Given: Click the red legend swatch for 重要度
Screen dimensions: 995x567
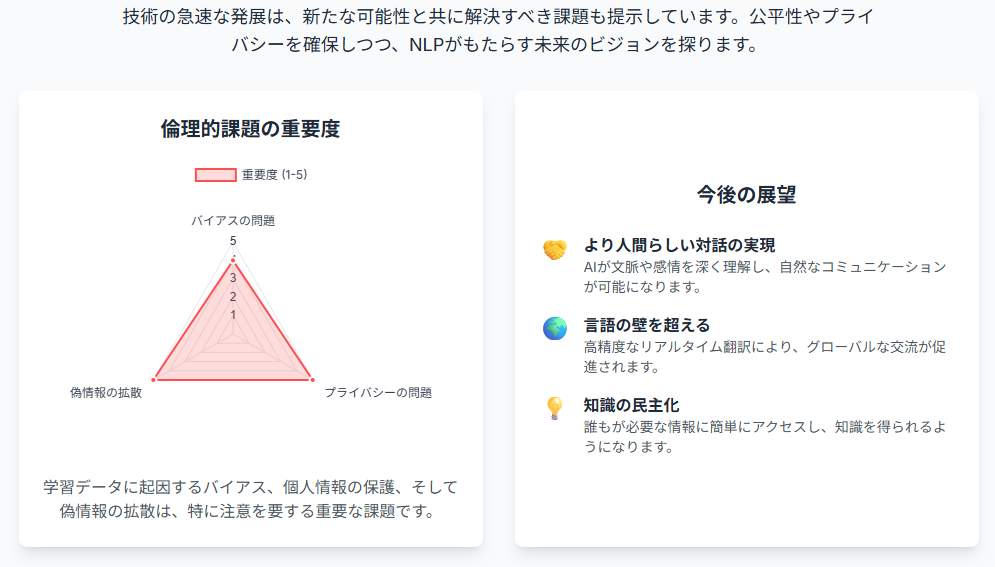Looking at the screenshot, I should [215, 175].
